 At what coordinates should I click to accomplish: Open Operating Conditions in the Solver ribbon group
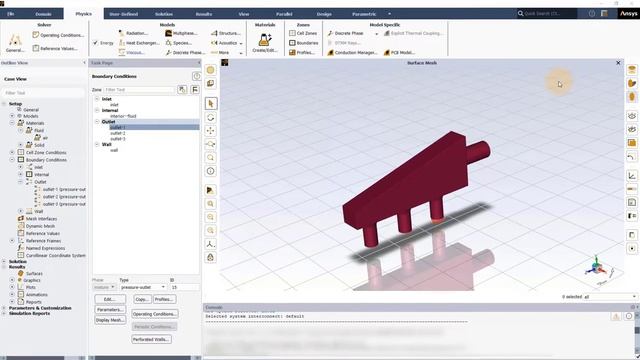coord(58,35)
